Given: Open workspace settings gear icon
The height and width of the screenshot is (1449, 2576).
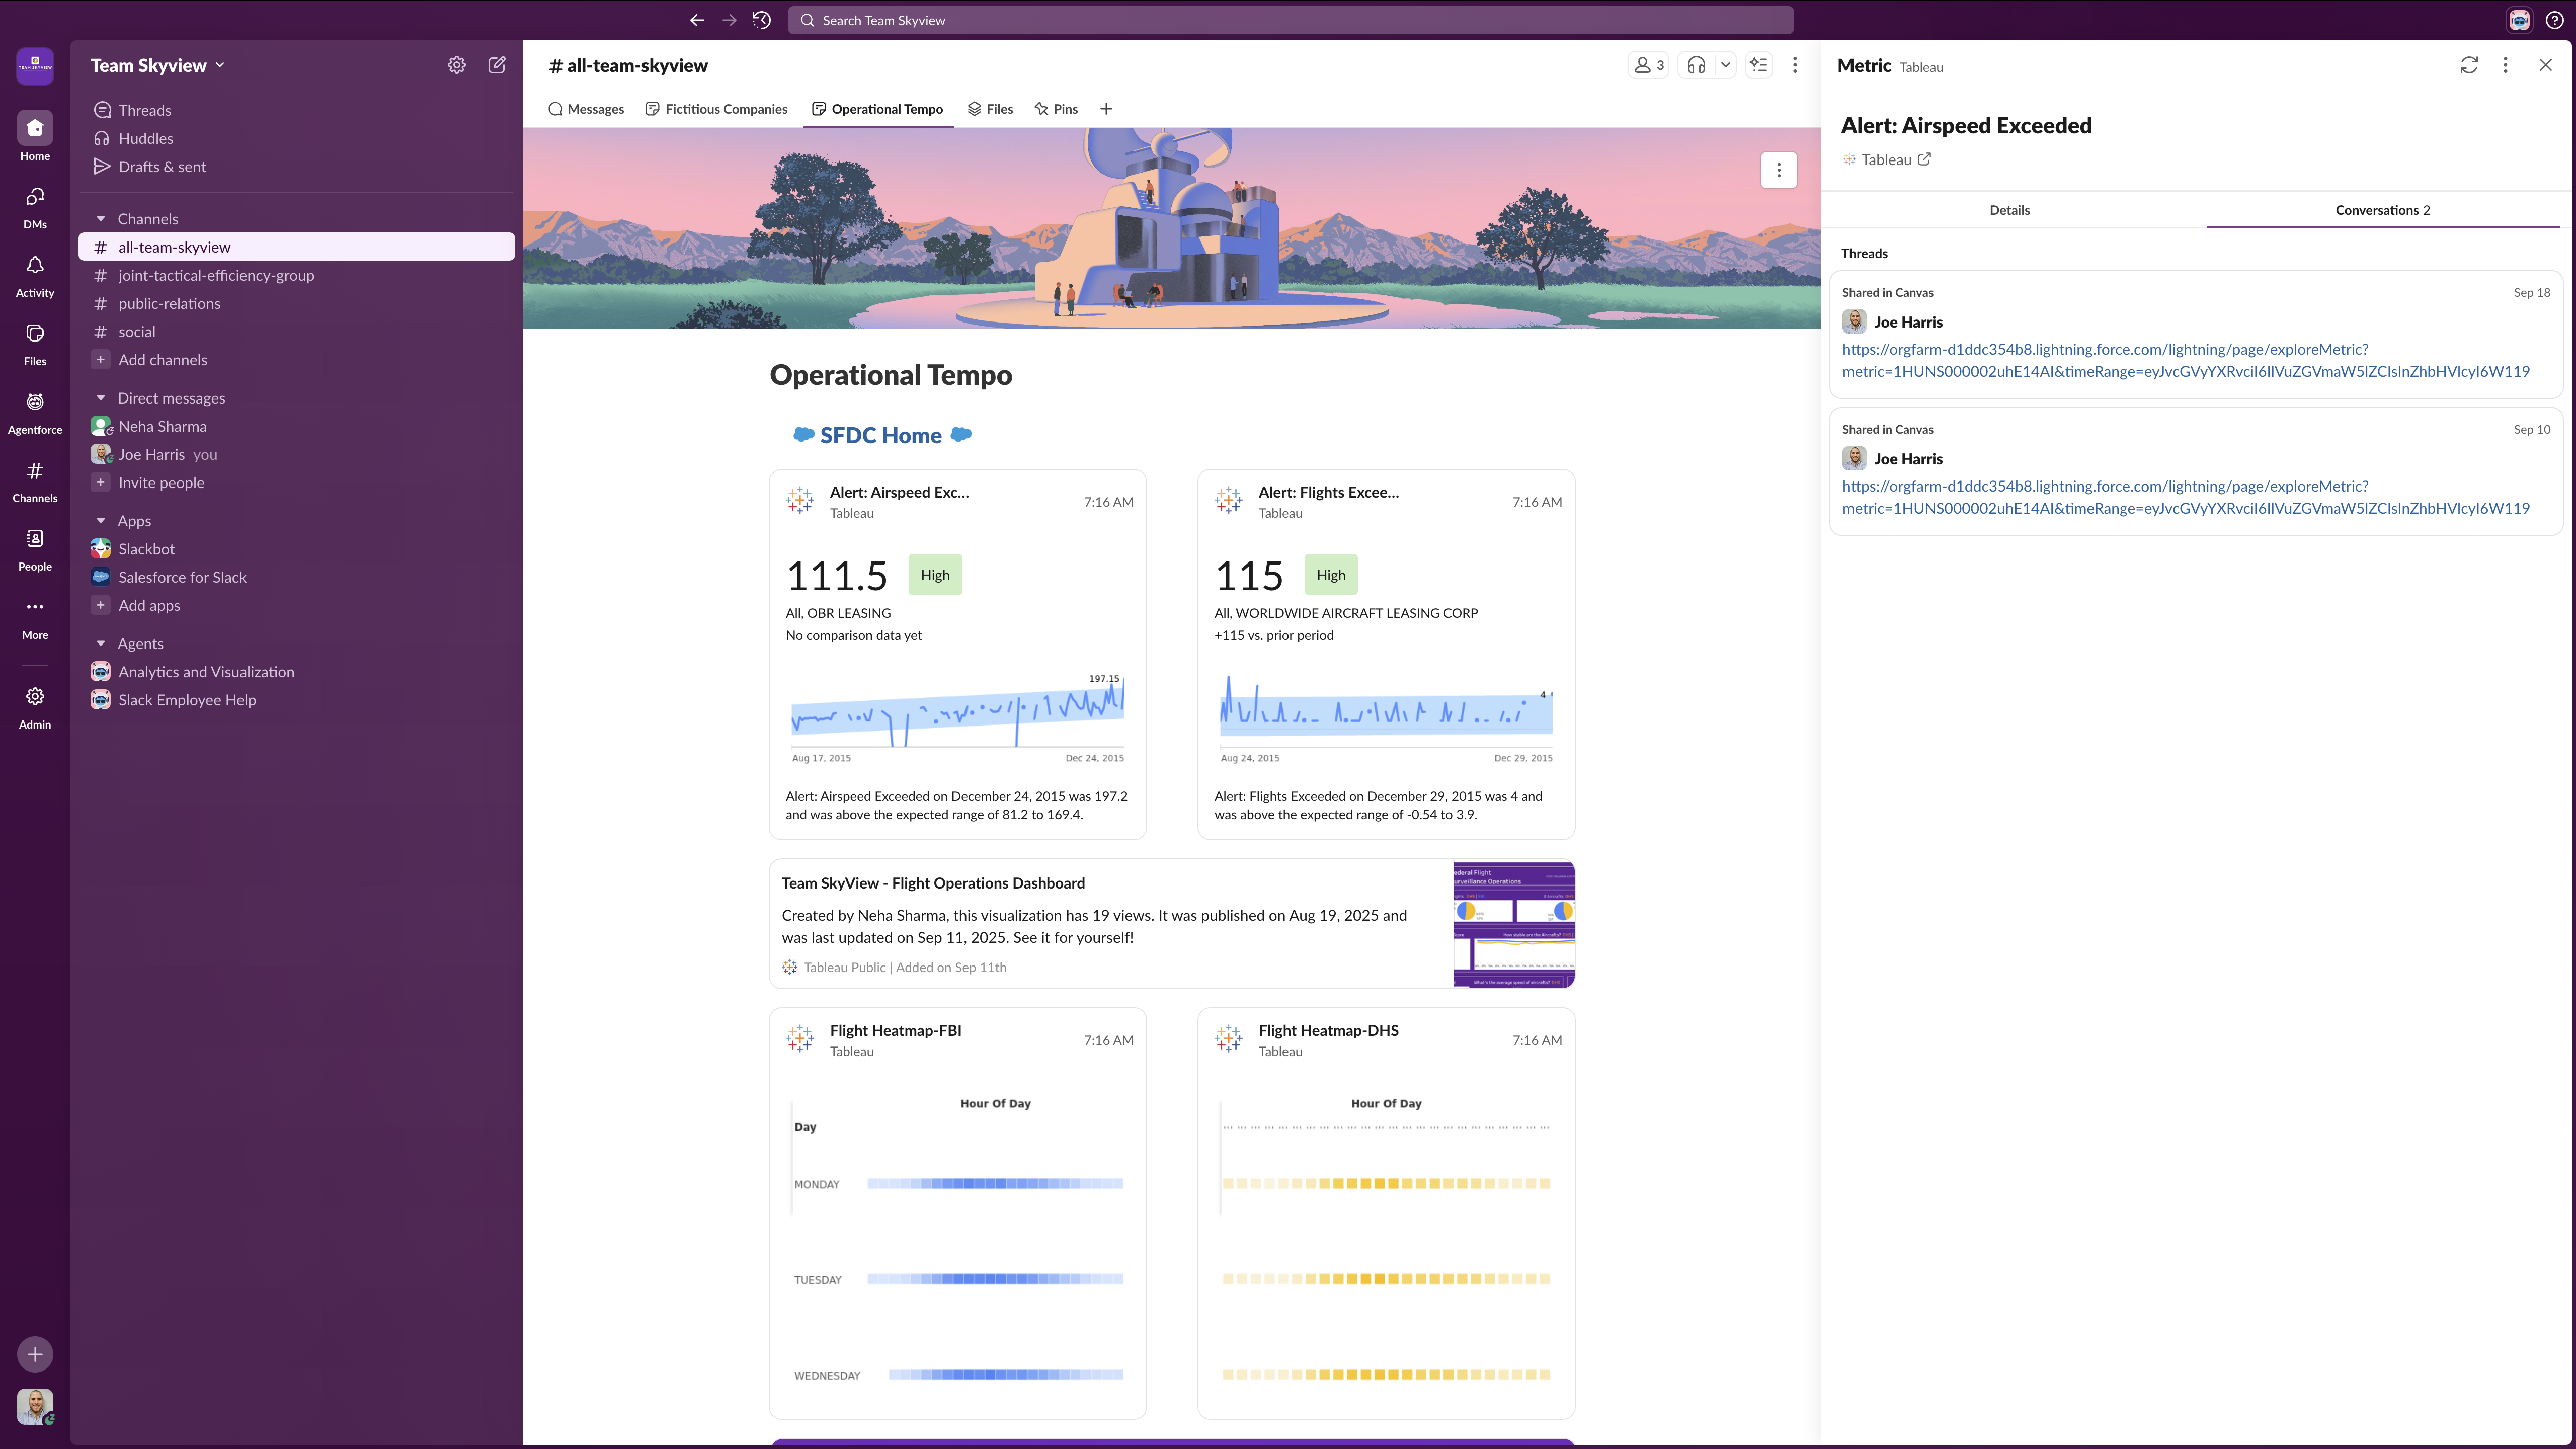Looking at the screenshot, I should point(456,65).
